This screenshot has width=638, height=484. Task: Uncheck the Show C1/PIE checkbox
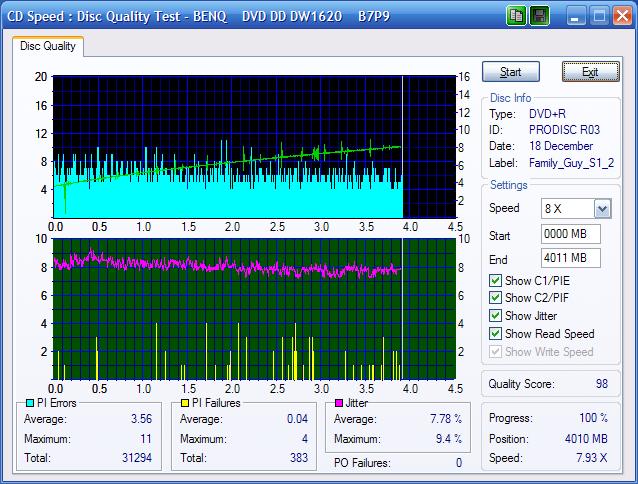tap(496, 280)
